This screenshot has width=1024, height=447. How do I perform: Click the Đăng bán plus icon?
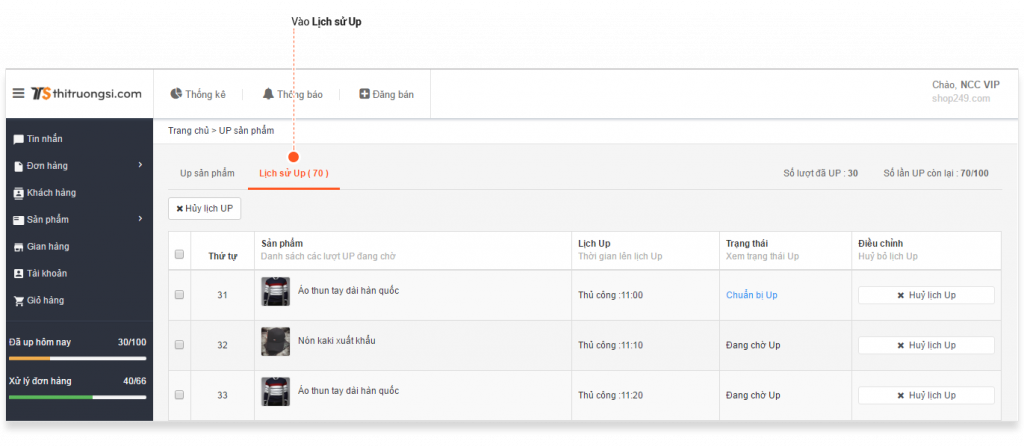(364, 94)
